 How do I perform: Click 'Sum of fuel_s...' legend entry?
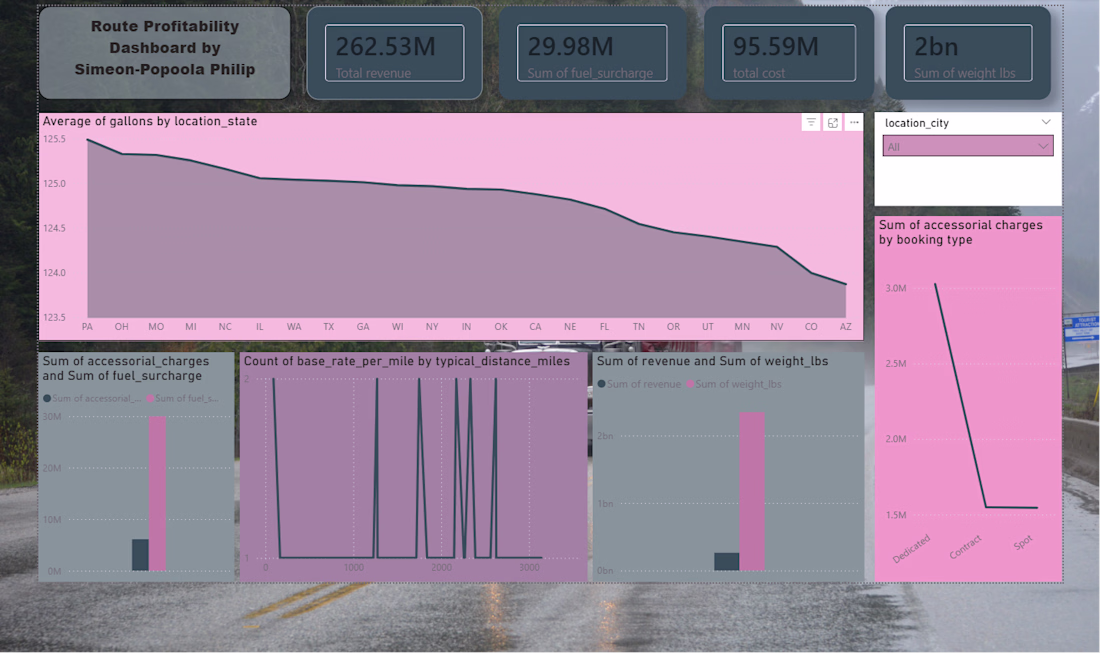click(x=182, y=398)
